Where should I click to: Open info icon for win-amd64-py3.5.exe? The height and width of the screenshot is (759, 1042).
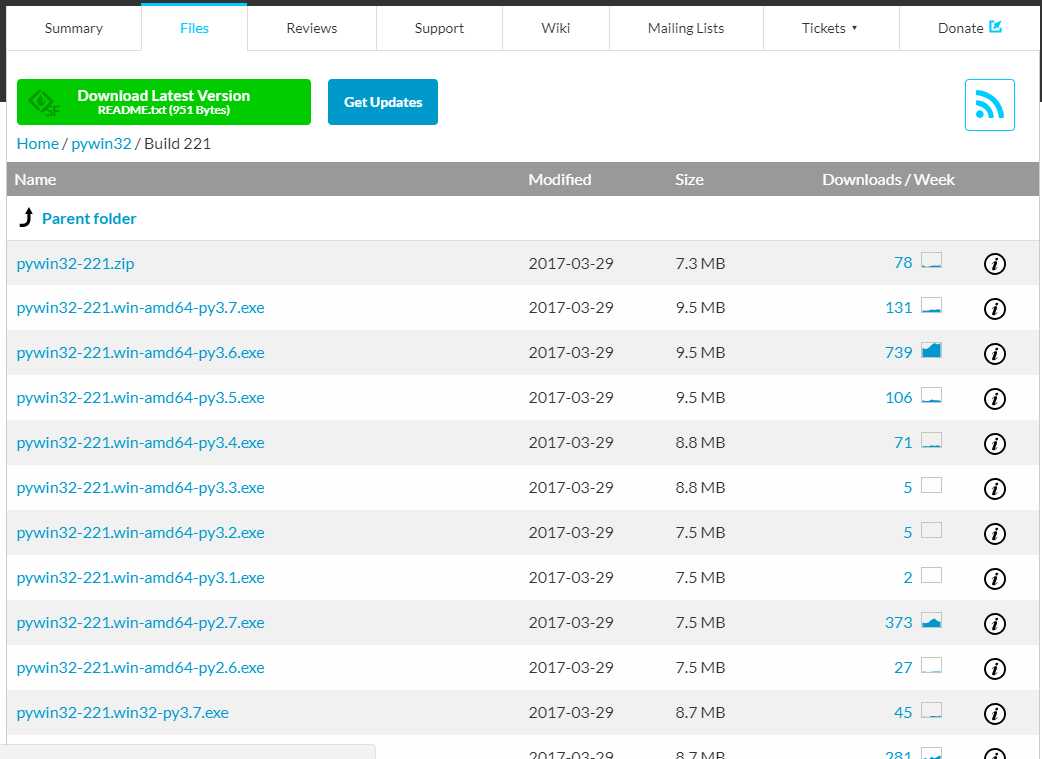[x=994, y=399]
